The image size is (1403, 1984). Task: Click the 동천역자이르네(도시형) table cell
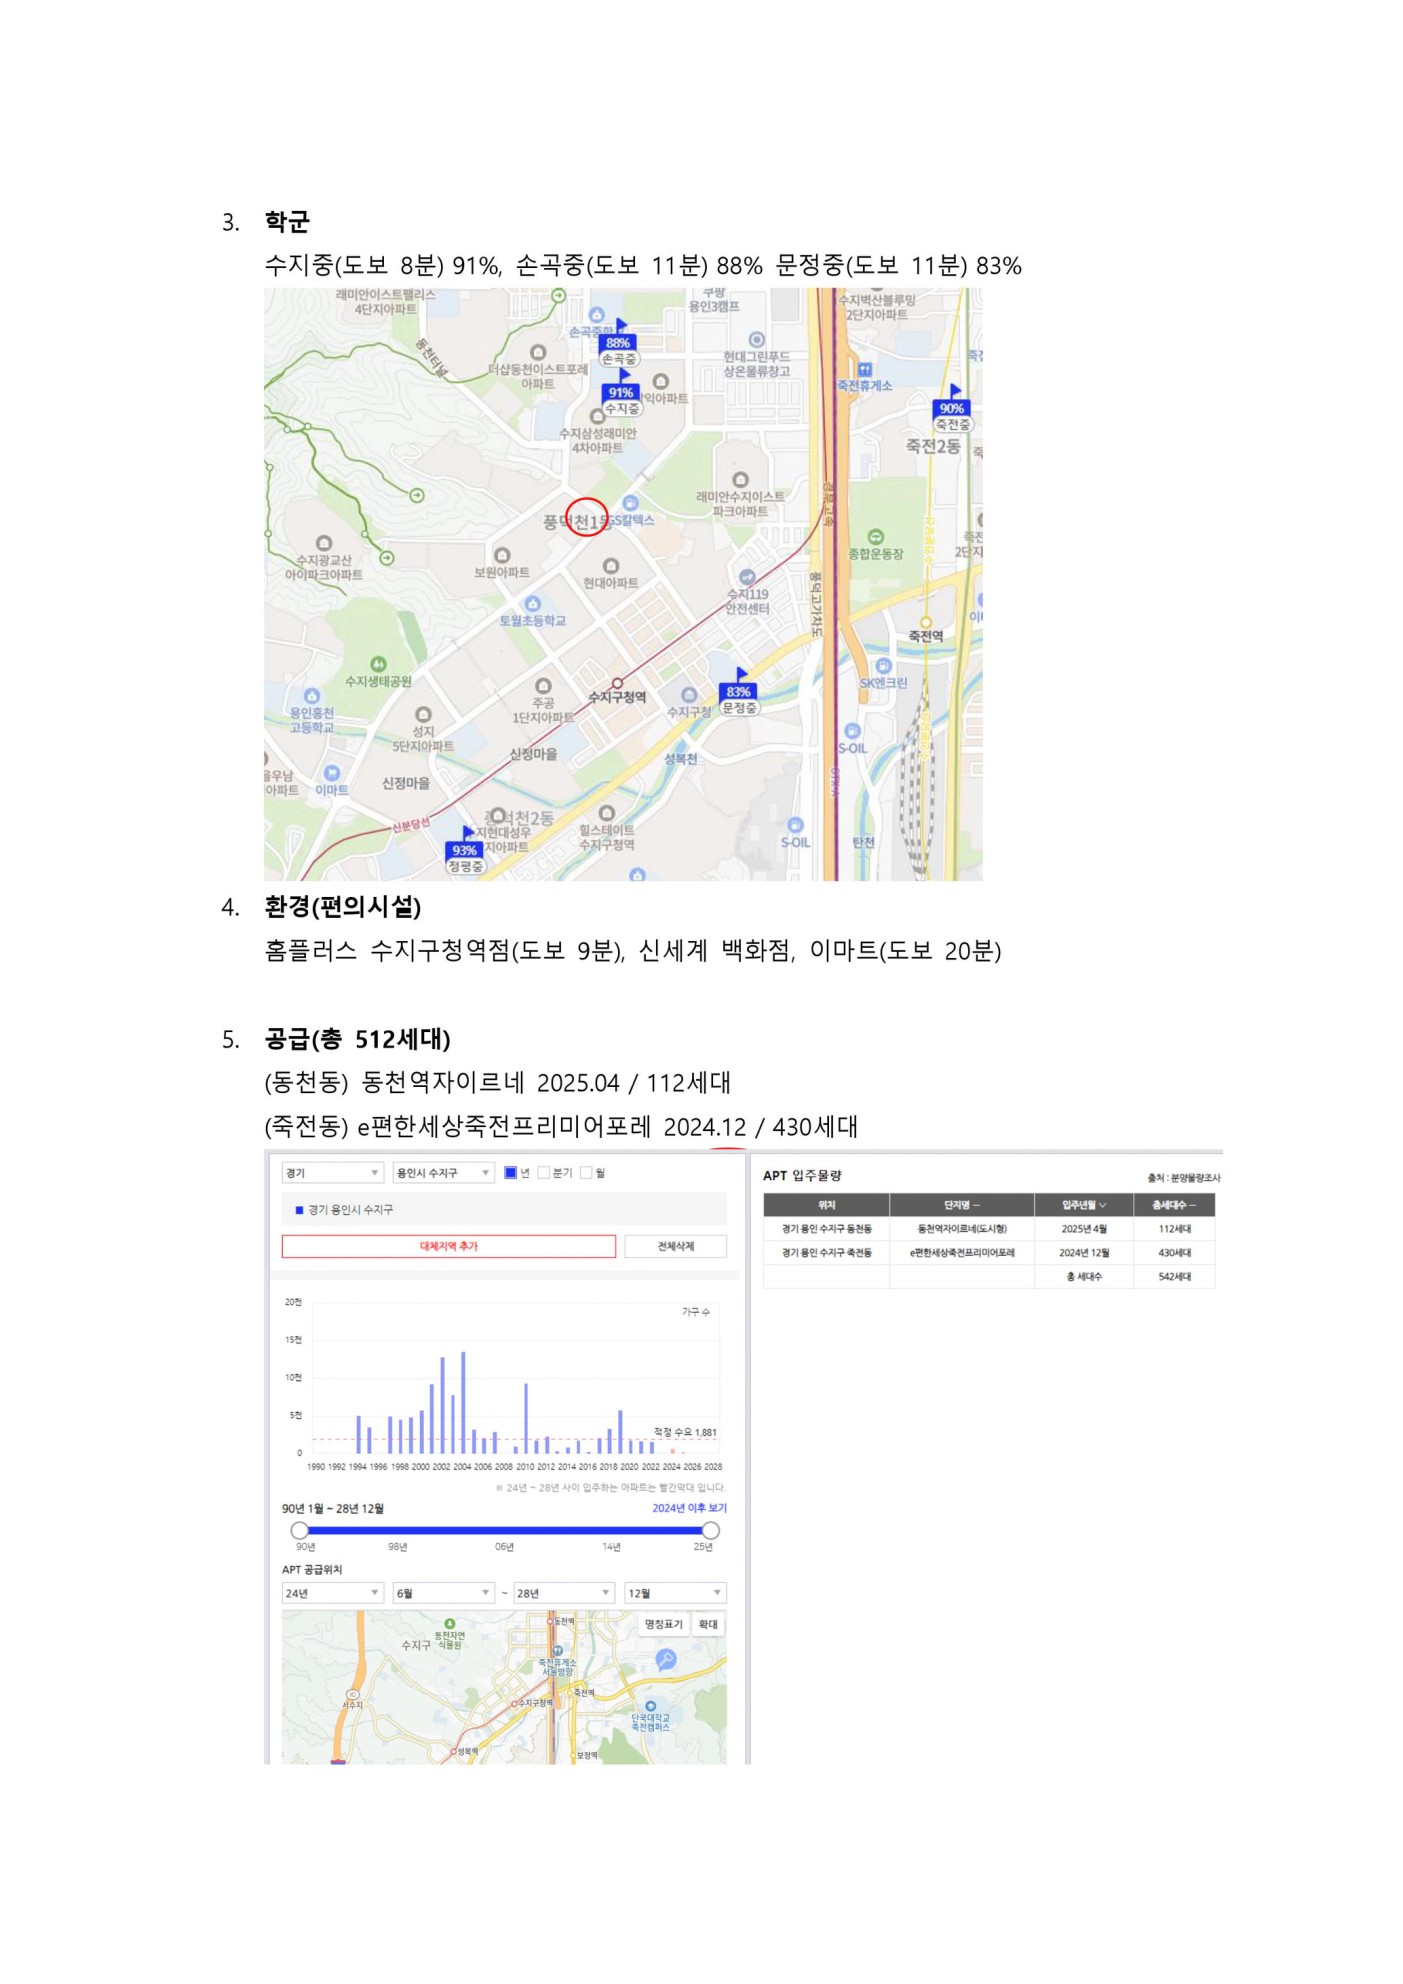point(962,1229)
